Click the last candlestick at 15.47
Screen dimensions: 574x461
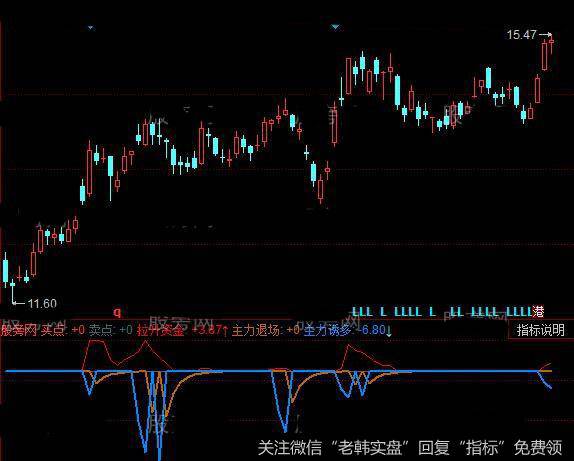tap(551, 43)
